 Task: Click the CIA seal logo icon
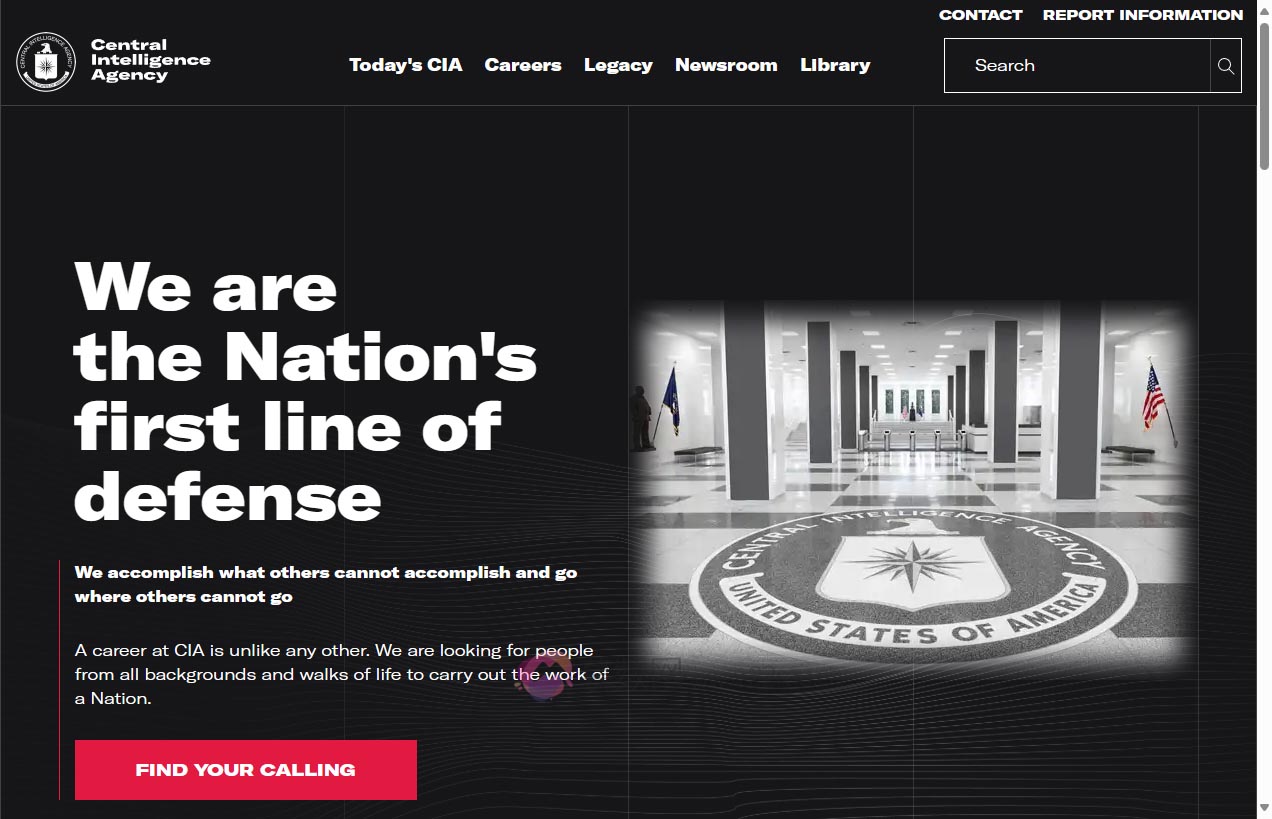pos(44,62)
